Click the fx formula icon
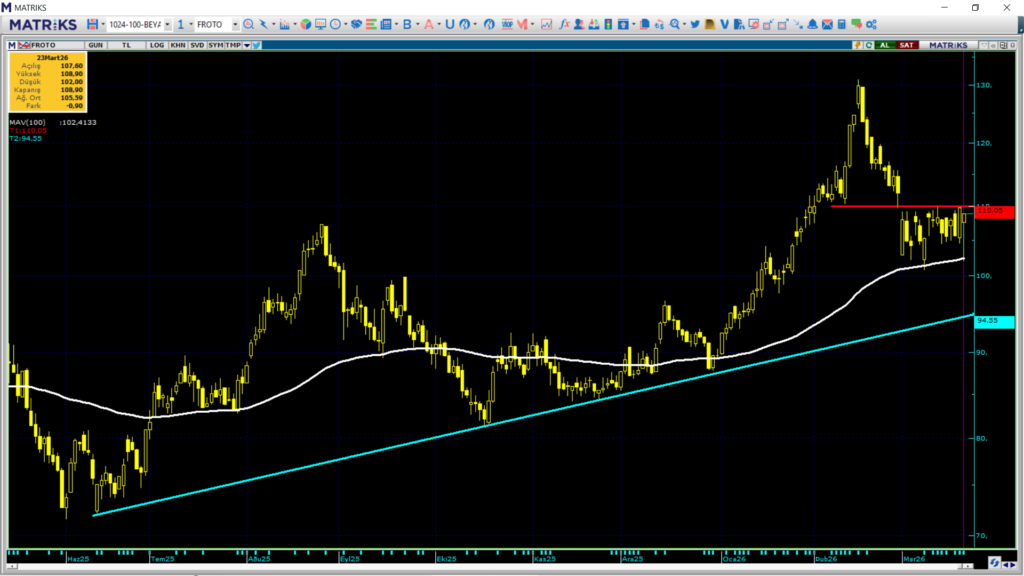Image resolution: width=1024 pixels, height=576 pixels. pos(564,24)
